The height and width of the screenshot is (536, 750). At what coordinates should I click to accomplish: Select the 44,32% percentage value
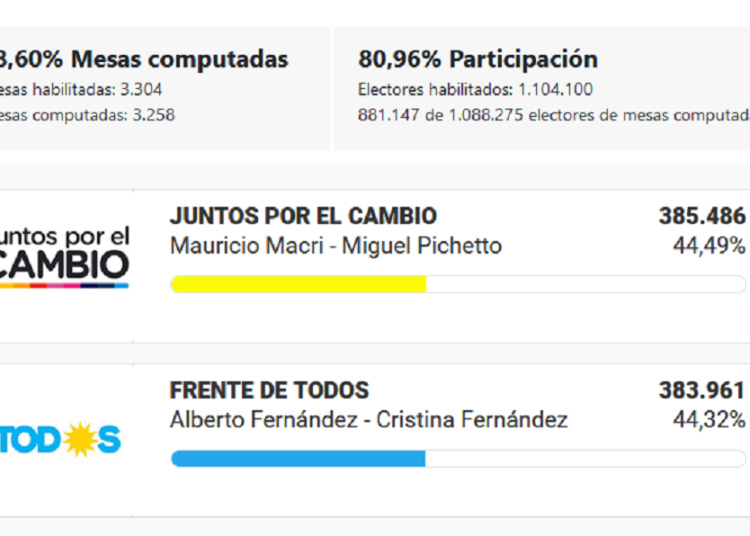pyautogui.click(x=709, y=420)
